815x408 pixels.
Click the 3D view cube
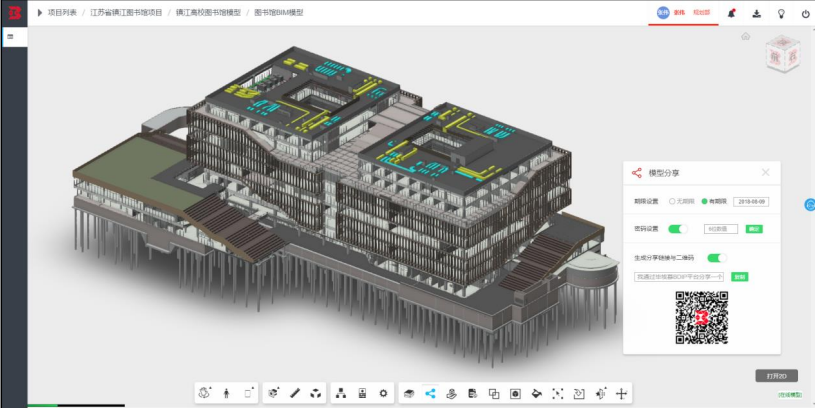click(783, 52)
